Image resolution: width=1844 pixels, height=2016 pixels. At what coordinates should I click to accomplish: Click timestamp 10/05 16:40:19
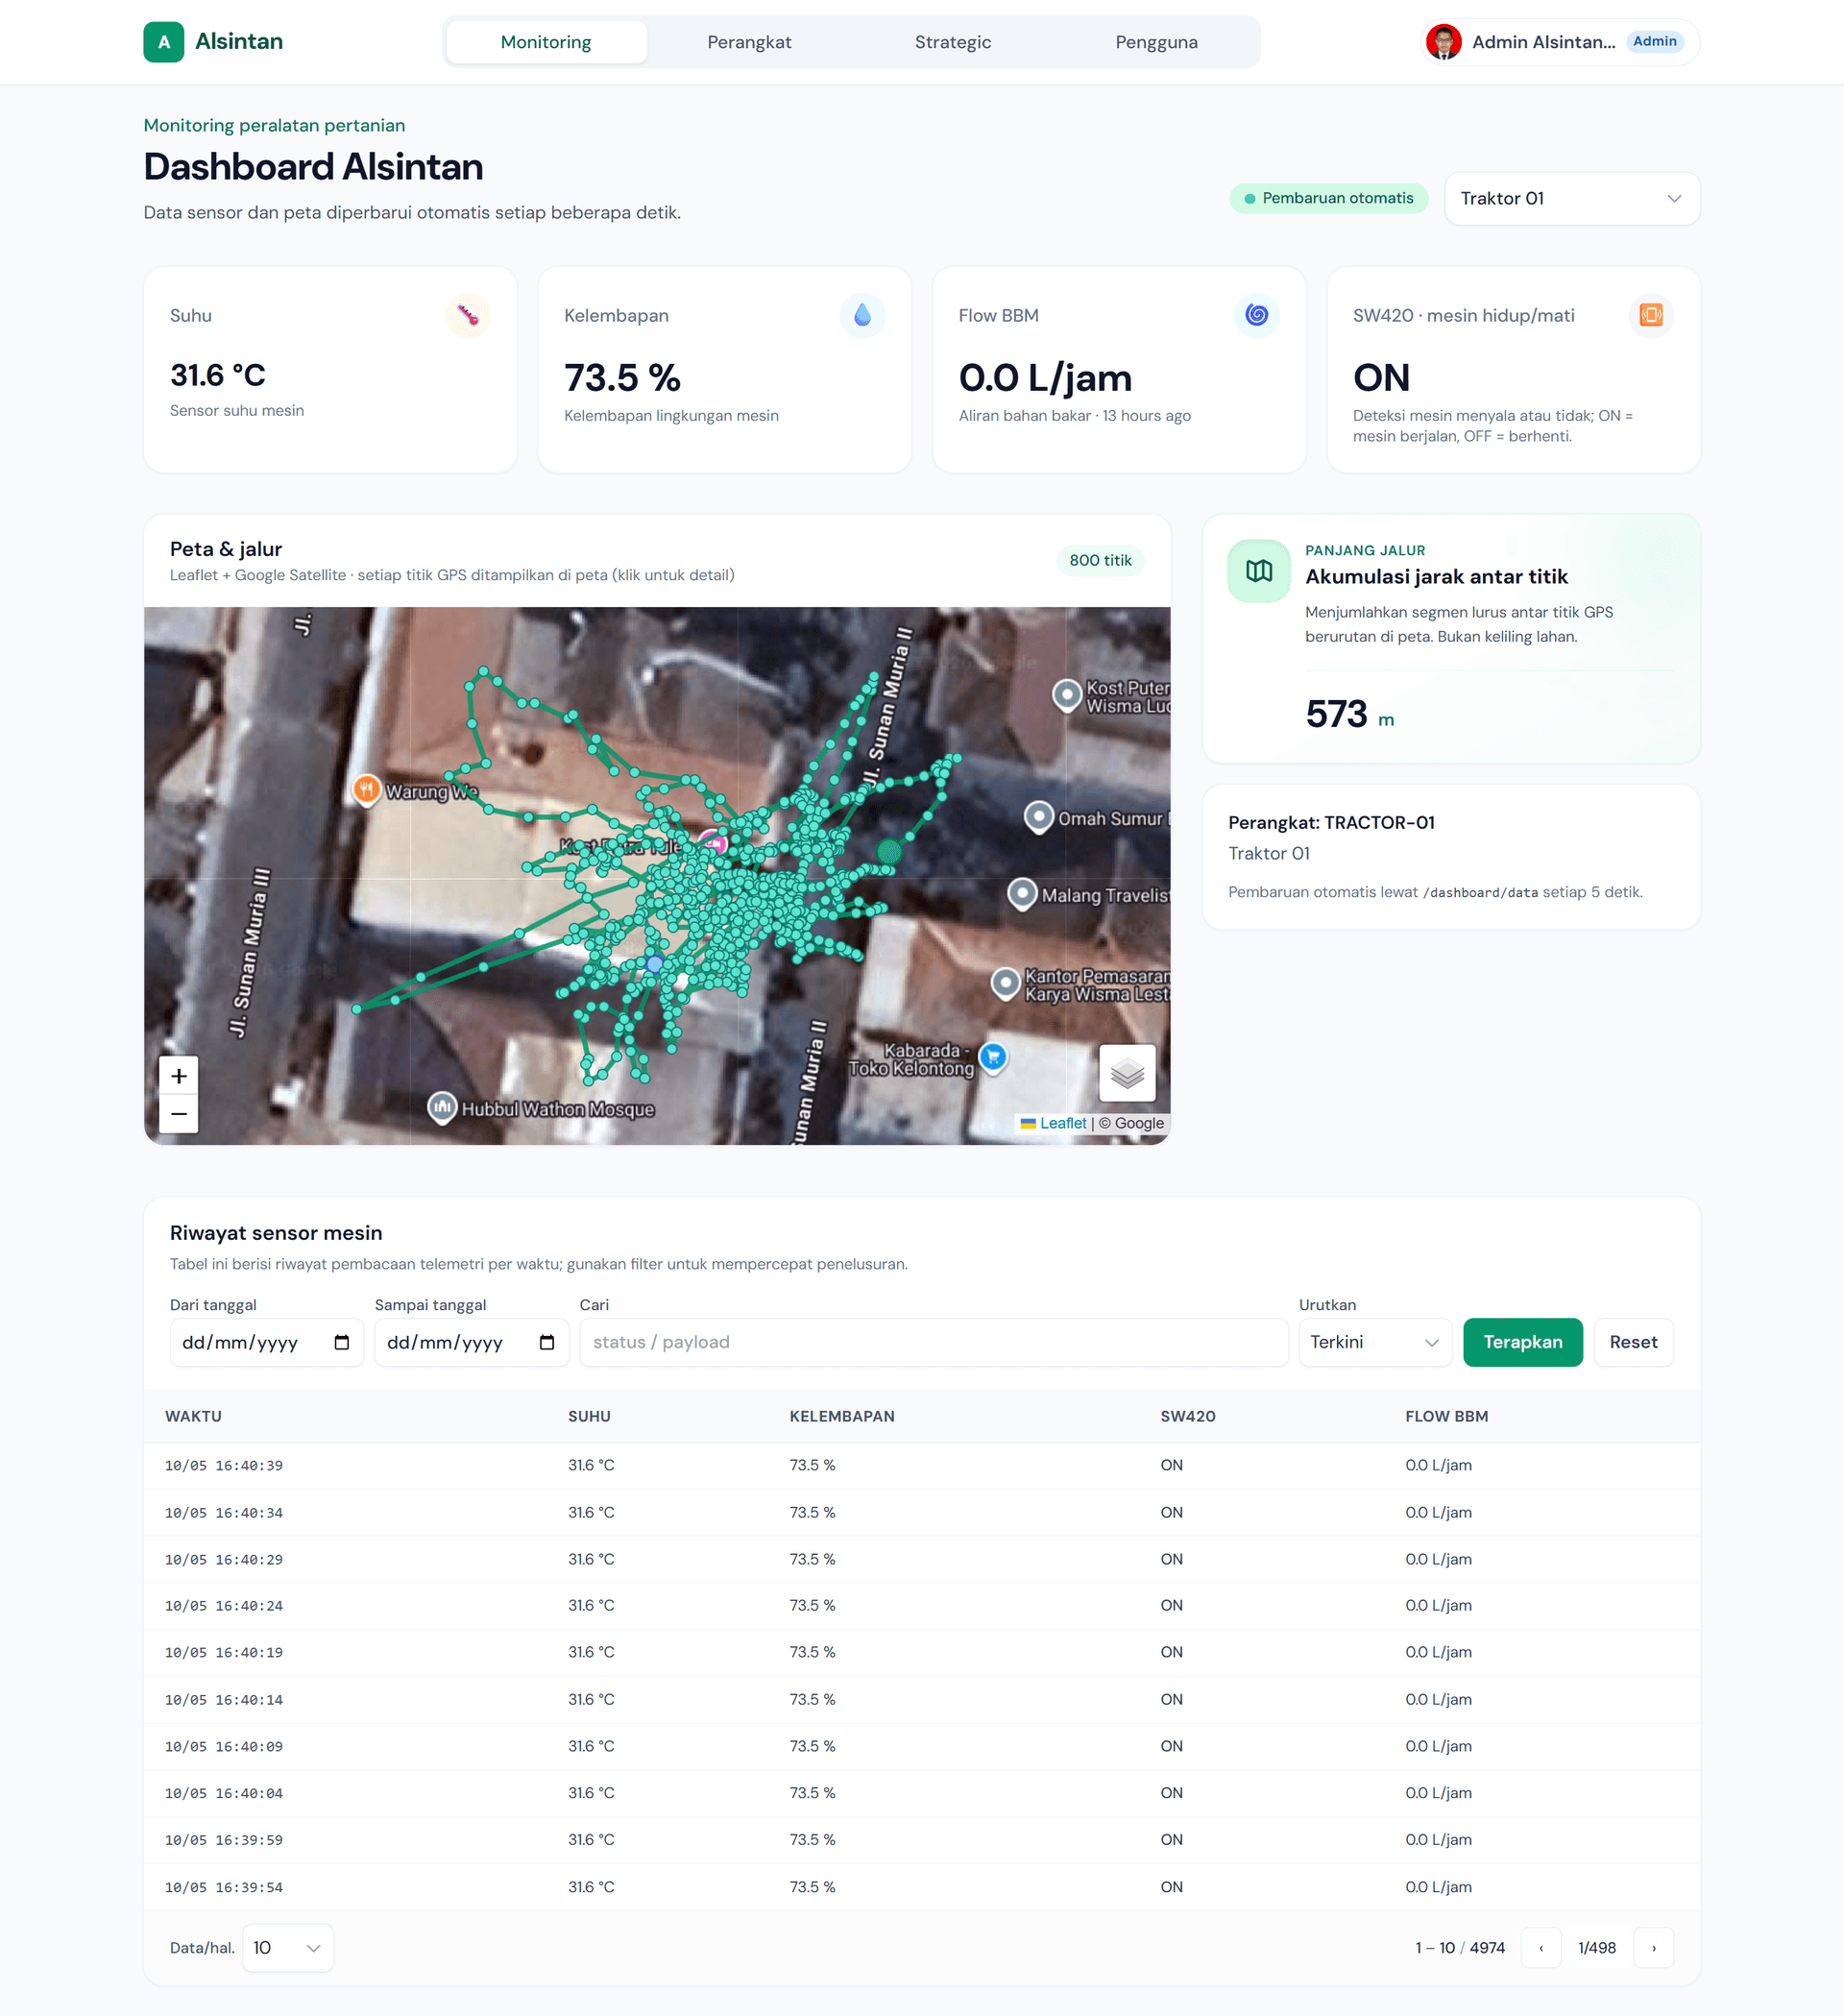tap(224, 1653)
